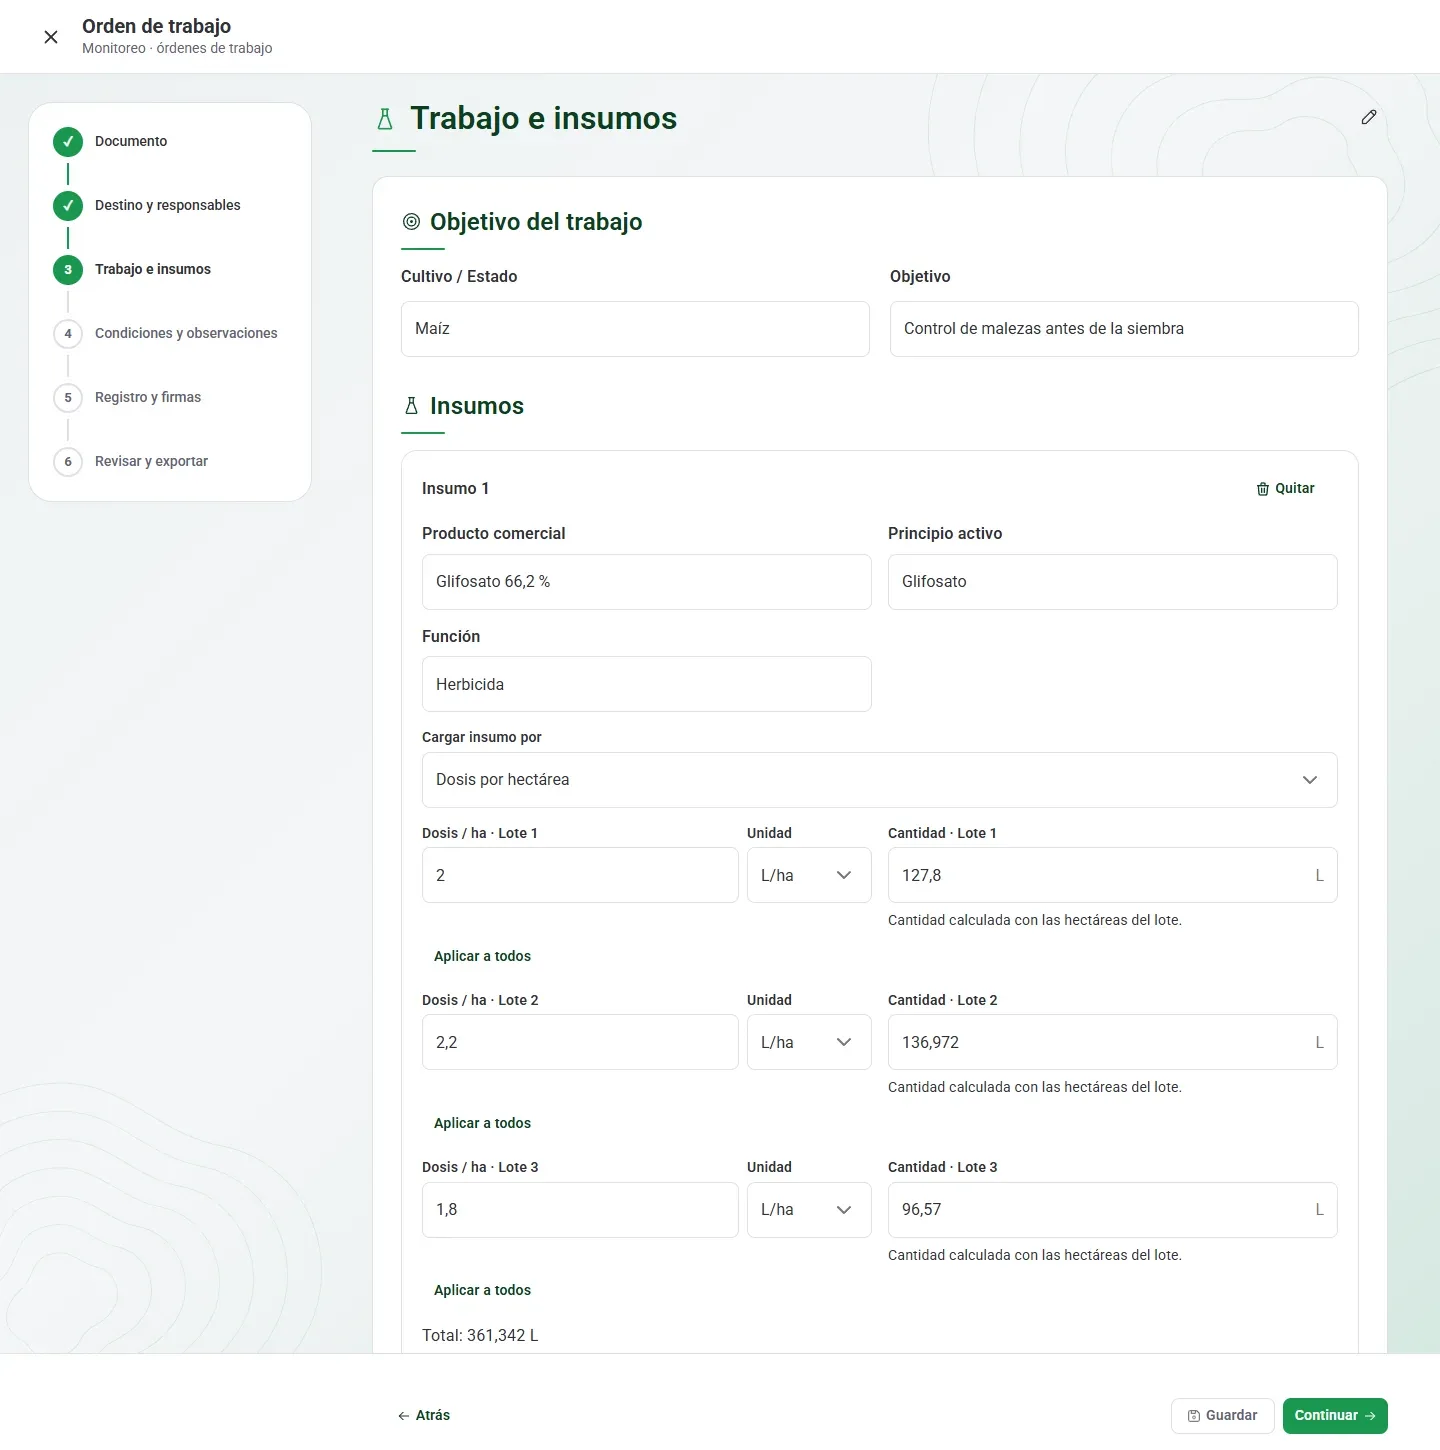Expand Unidad dropdown for Lote 3
Image resolution: width=1440 pixels, height=1450 pixels.
[x=809, y=1210]
